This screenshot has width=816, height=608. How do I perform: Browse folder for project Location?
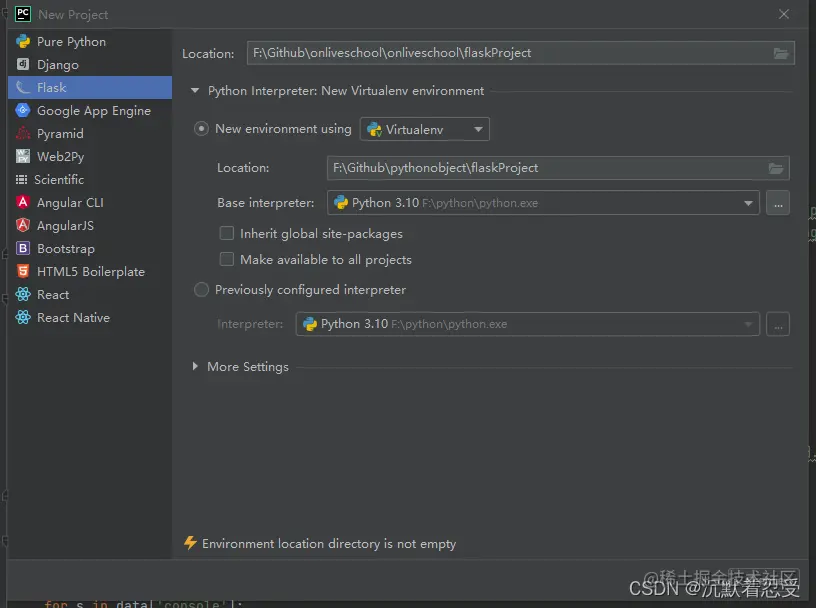click(781, 53)
